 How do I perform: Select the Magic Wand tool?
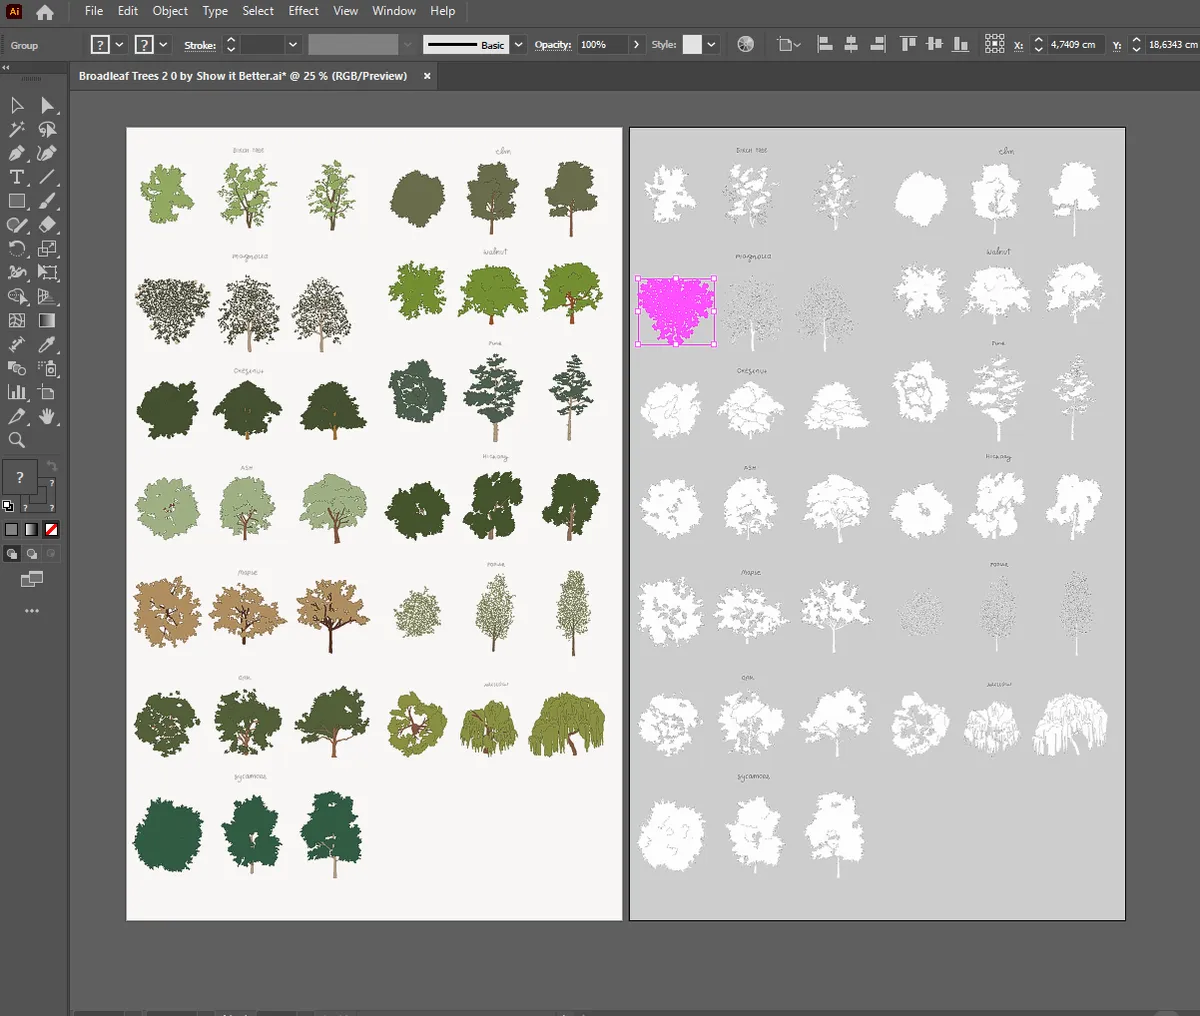[17, 129]
